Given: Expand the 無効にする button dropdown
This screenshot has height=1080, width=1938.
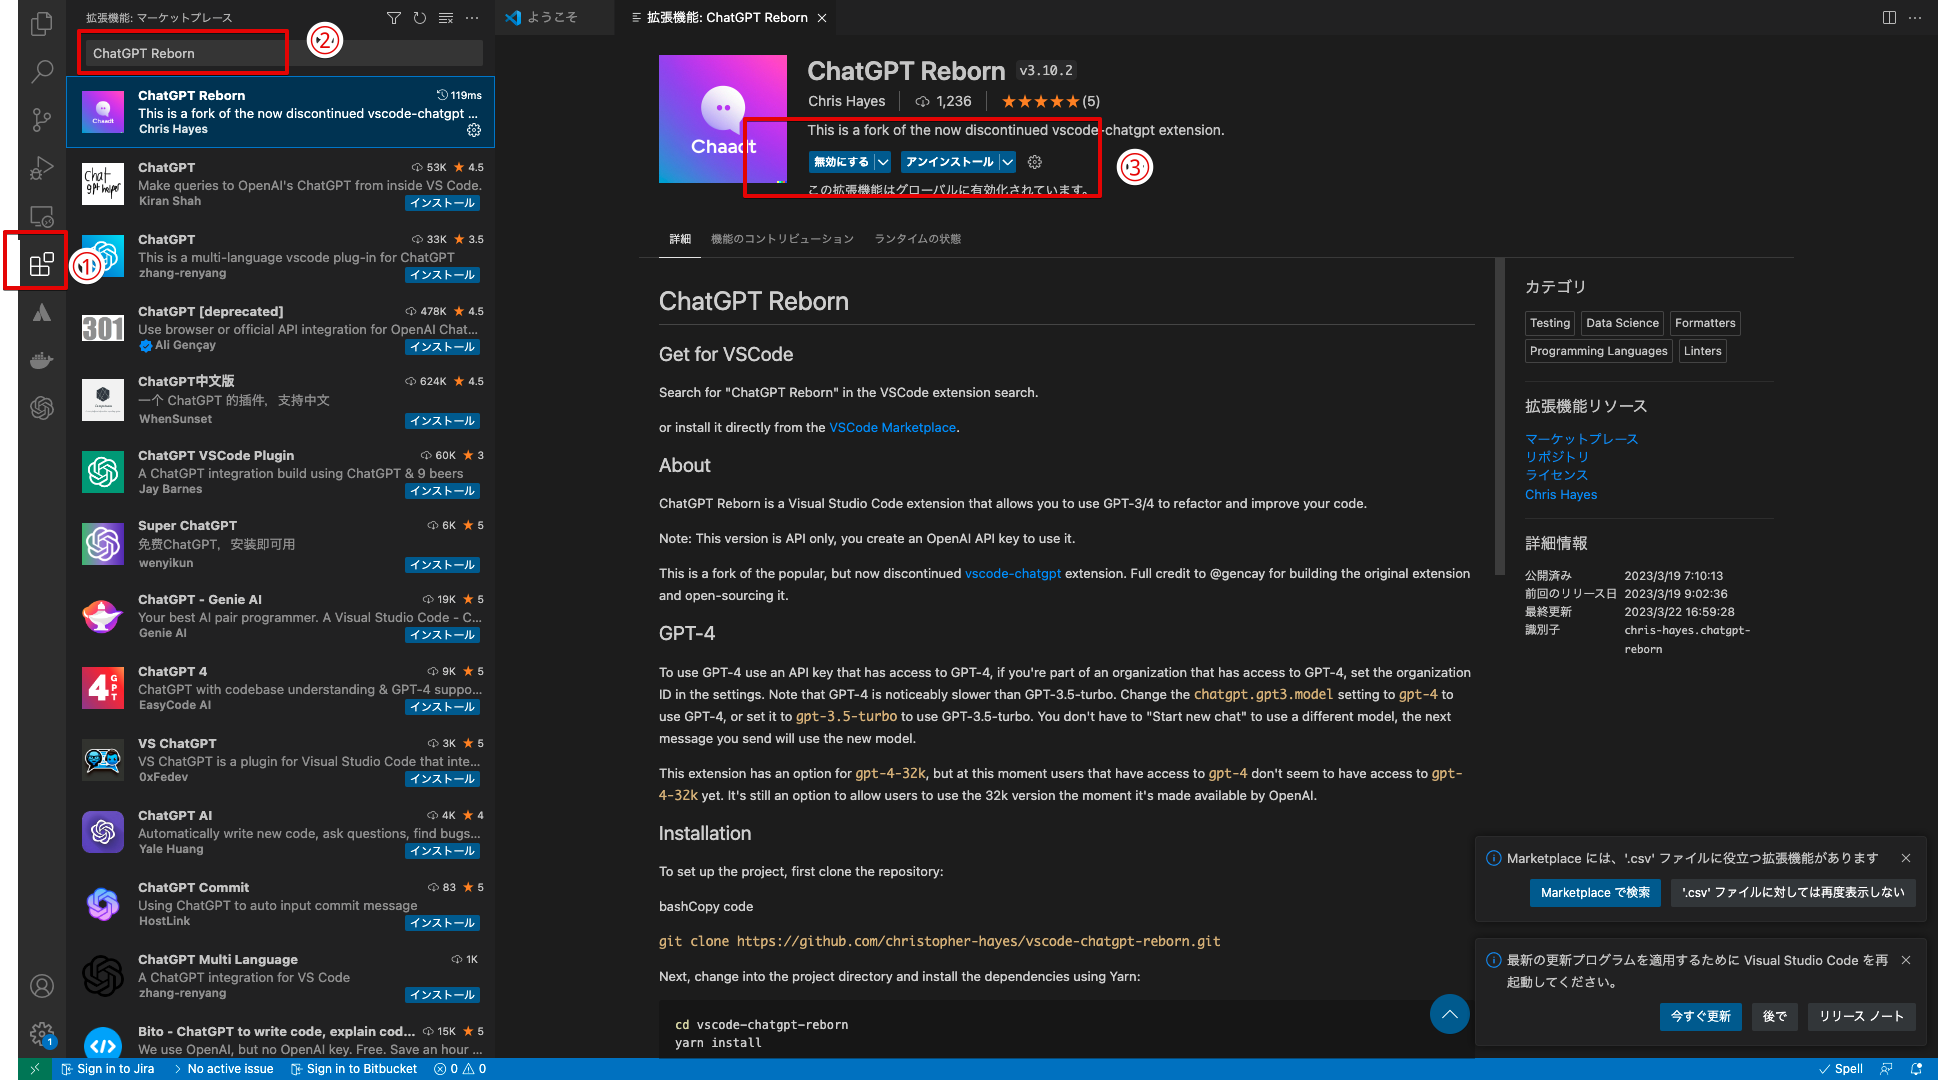Looking at the screenshot, I should click(883, 161).
